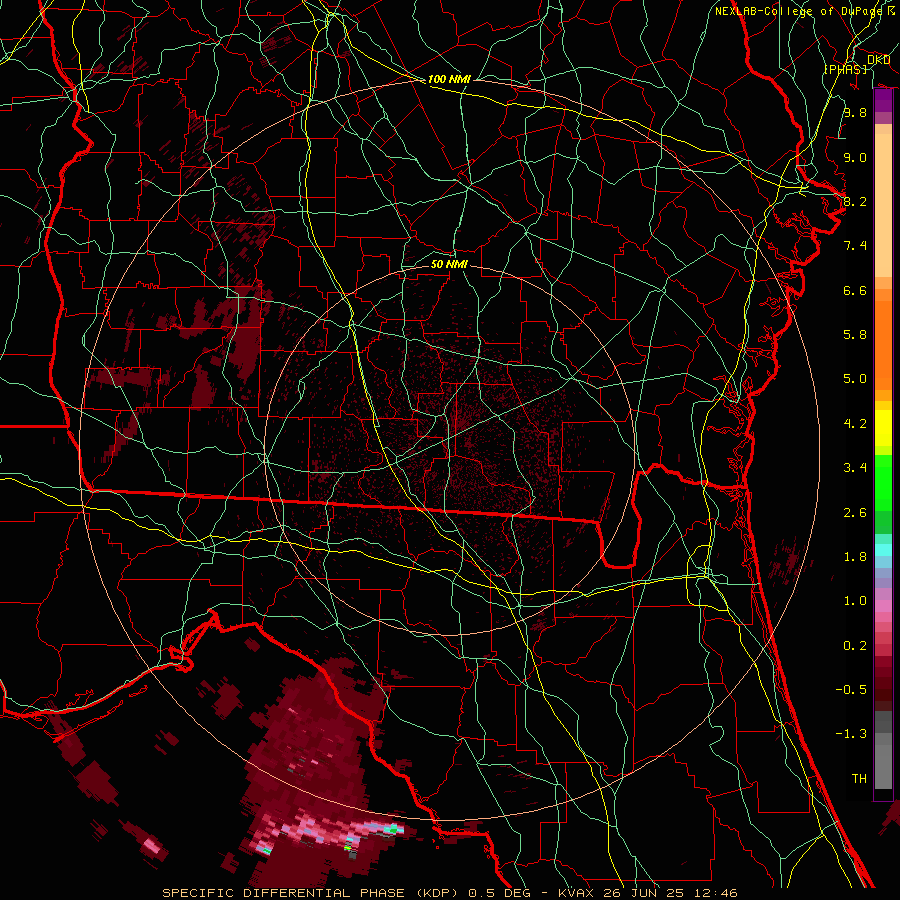The width and height of the screenshot is (900, 900).
Task: Pick the pink color bar segment
Action: point(883,606)
